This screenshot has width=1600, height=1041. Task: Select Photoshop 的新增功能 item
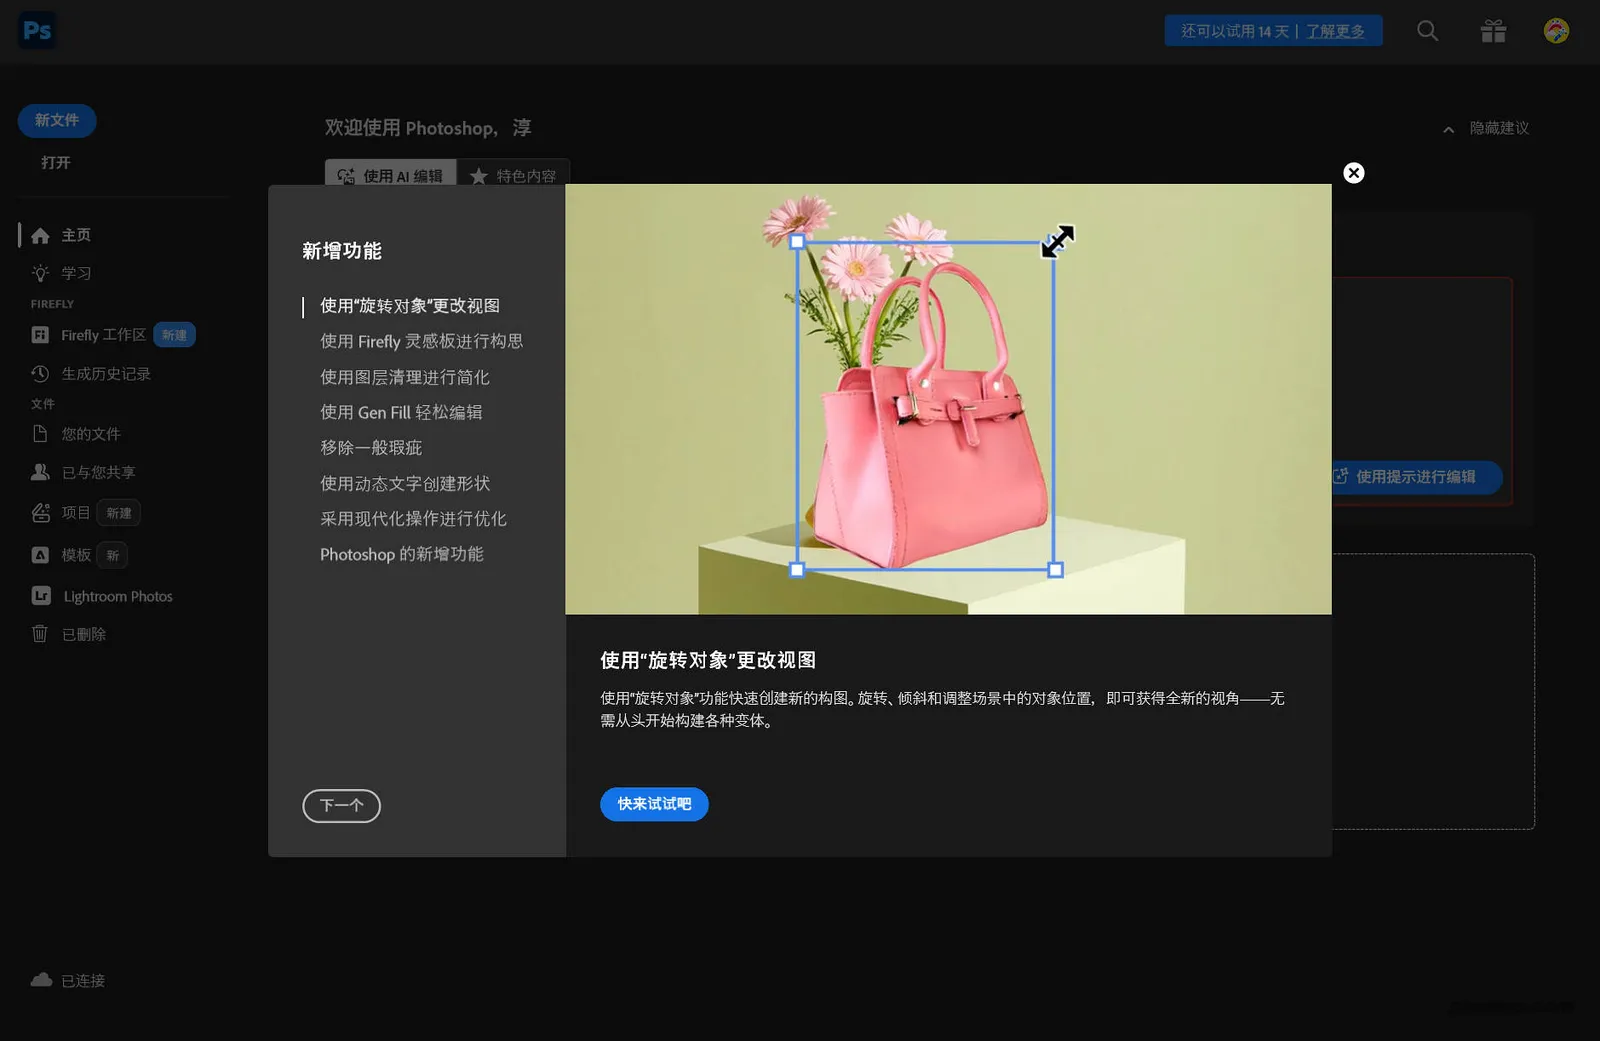click(402, 554)
